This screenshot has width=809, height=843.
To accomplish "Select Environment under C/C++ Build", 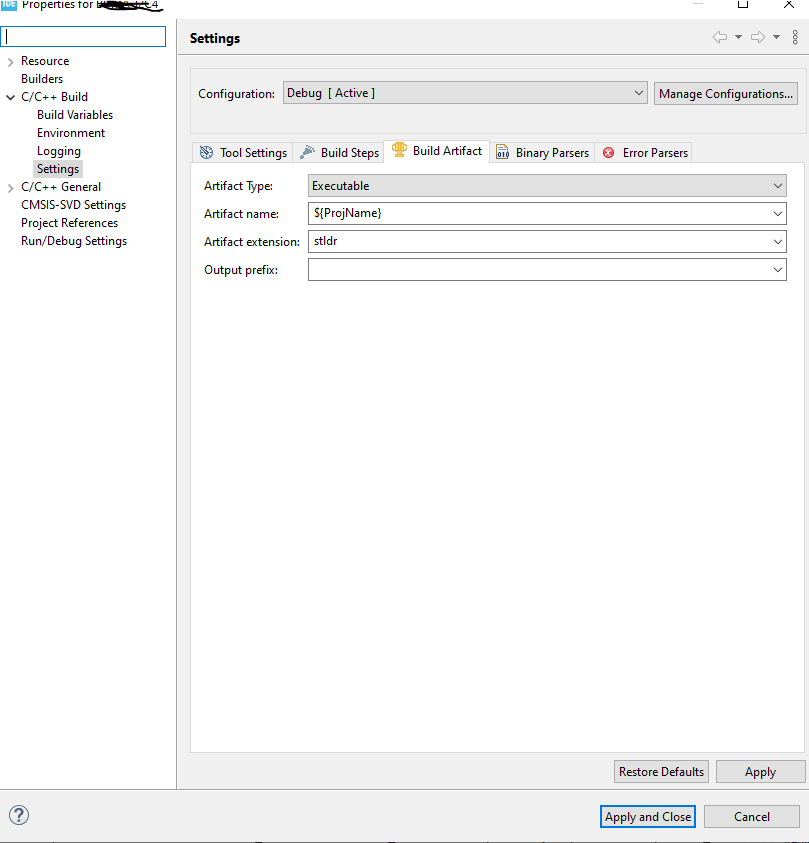I will pyautogui.click(x=70, y=132).
